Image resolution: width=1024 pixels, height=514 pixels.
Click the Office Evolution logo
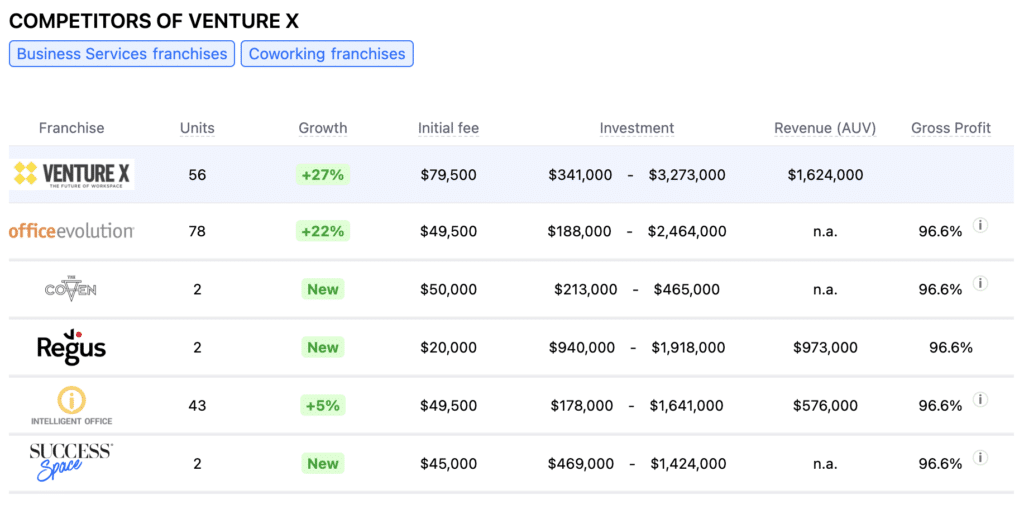[71, 231]
